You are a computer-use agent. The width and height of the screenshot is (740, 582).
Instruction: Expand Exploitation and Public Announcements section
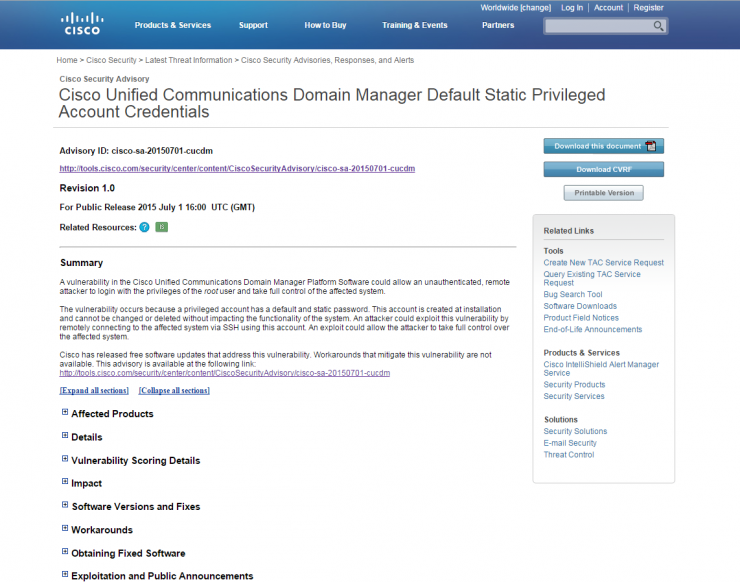pyautogui.click(x=65, y=574)
